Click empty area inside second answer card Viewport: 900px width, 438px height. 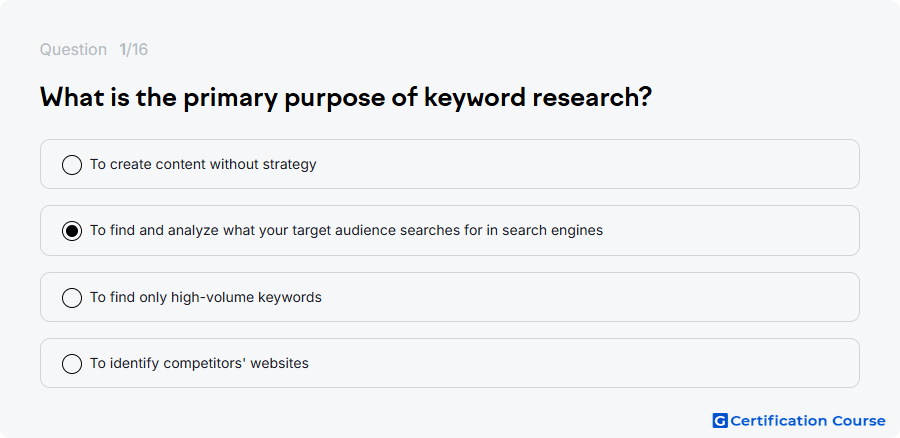(x=729, y=230)
